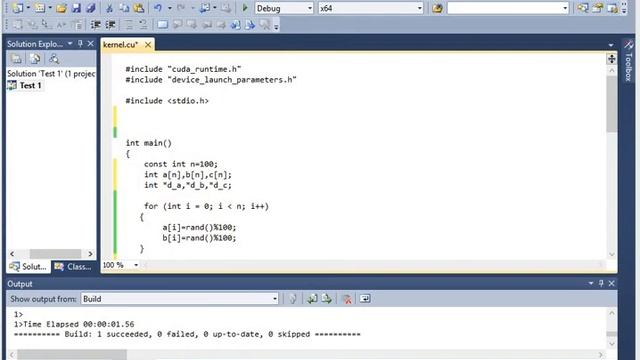Toggle auto-hide pin on the Output panel
640x360 pixels.
[601, 283]
